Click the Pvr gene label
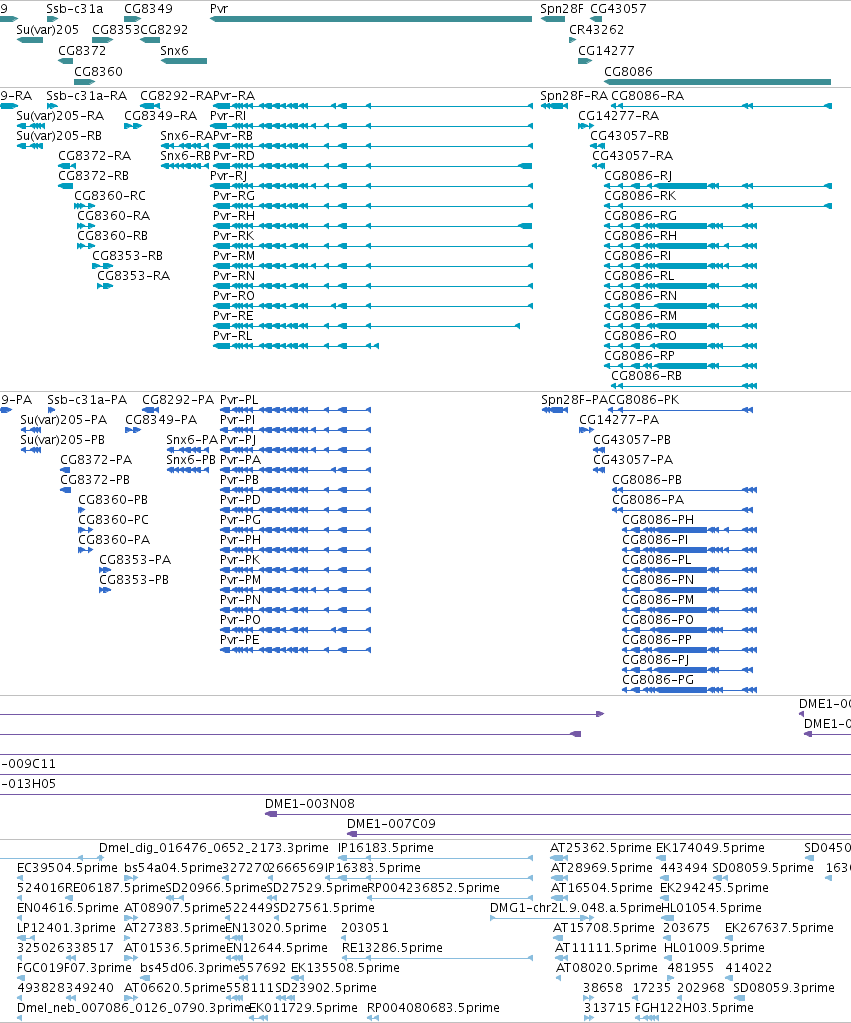Viewport: 851px width, 1023px height. 219,8
